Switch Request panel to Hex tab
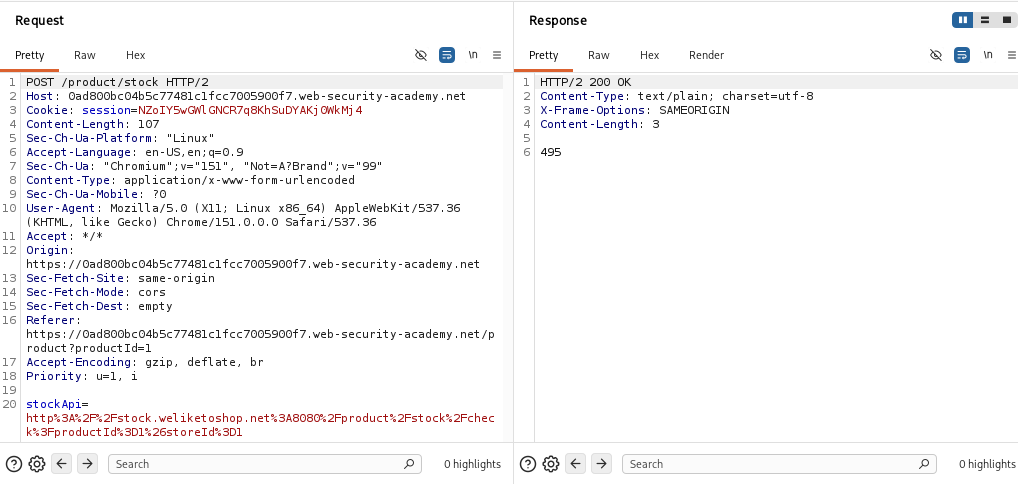This screenshot has height=484, width=1018. coord(136,55)
